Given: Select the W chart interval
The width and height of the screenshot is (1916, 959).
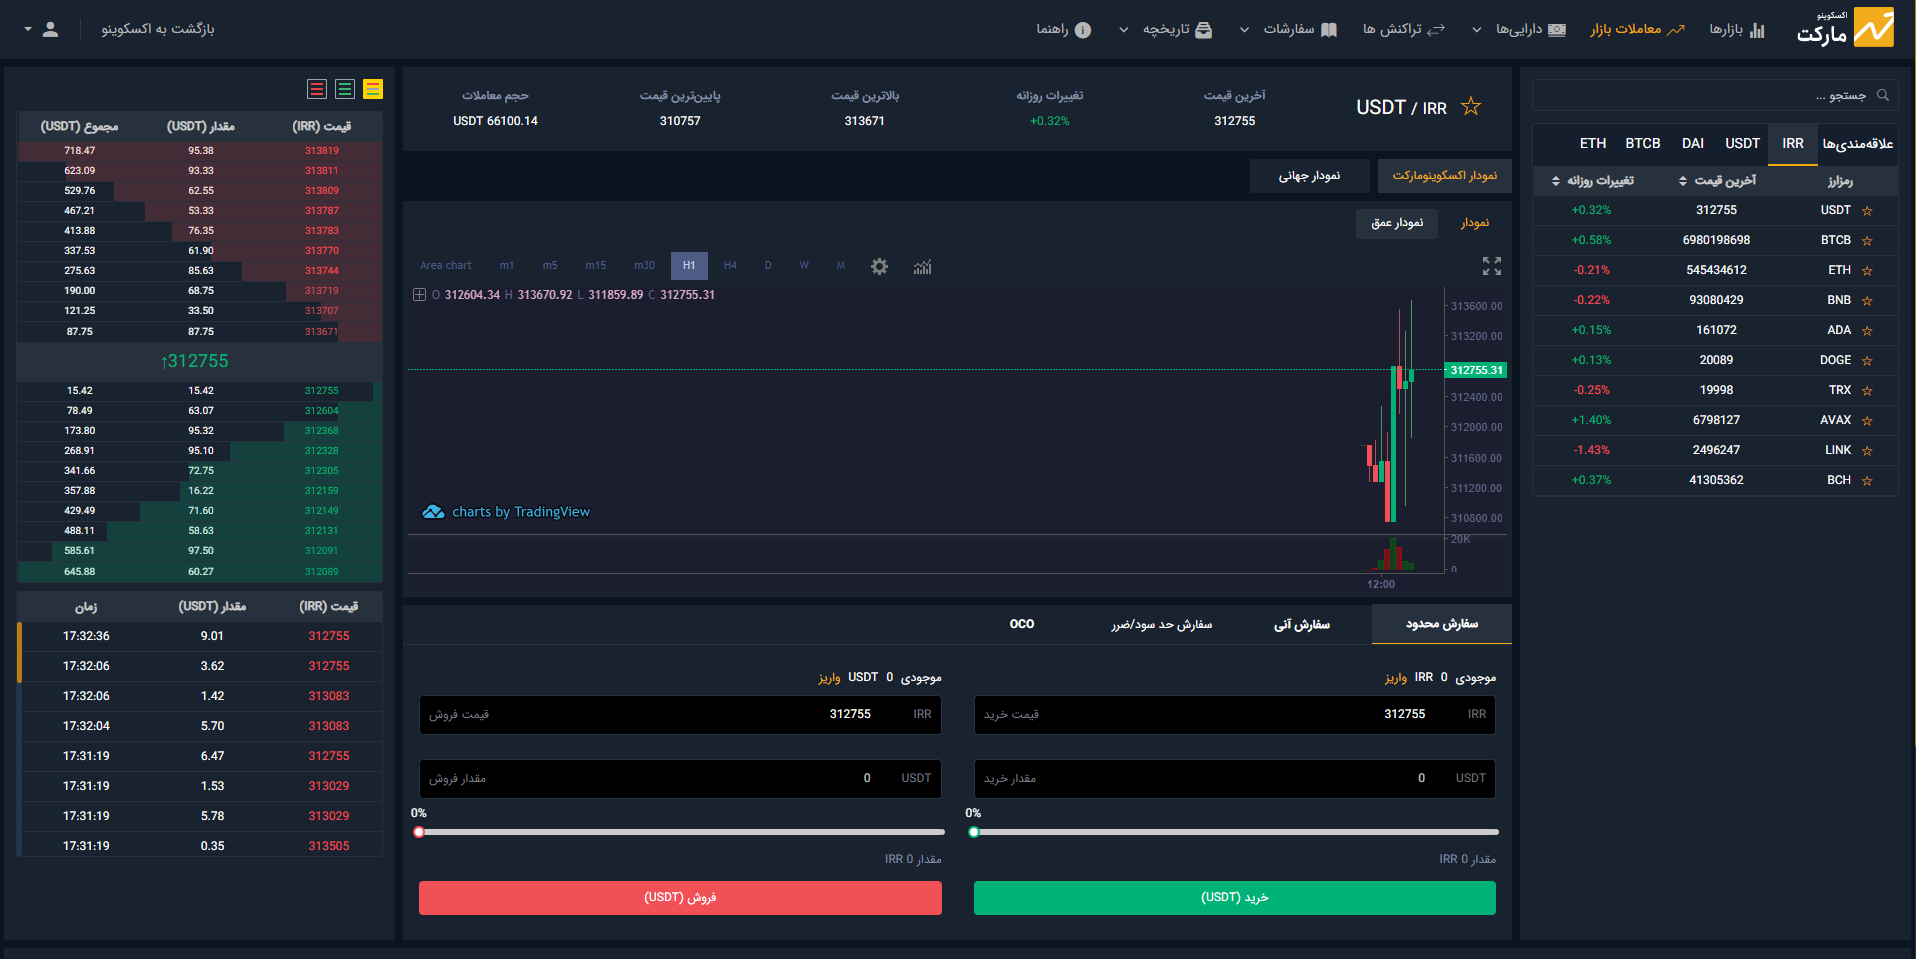Looking at the screenshot, I should click(804, 266).
